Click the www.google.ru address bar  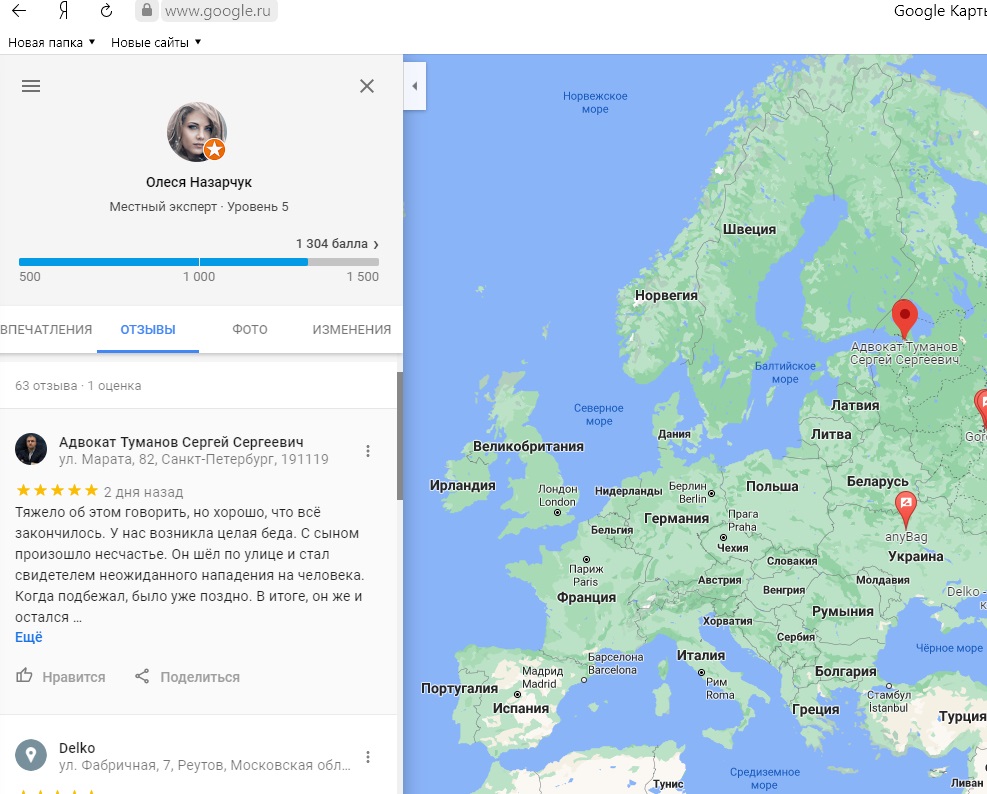(217, 11)
